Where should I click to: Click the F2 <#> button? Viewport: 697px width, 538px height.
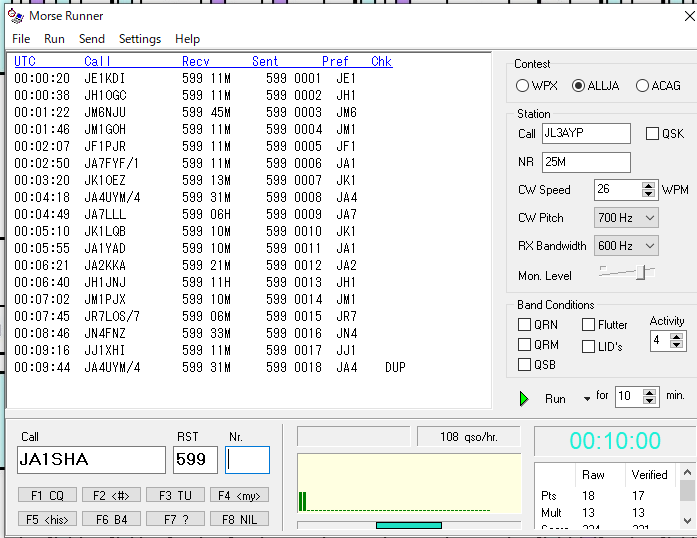coord(111,495)
